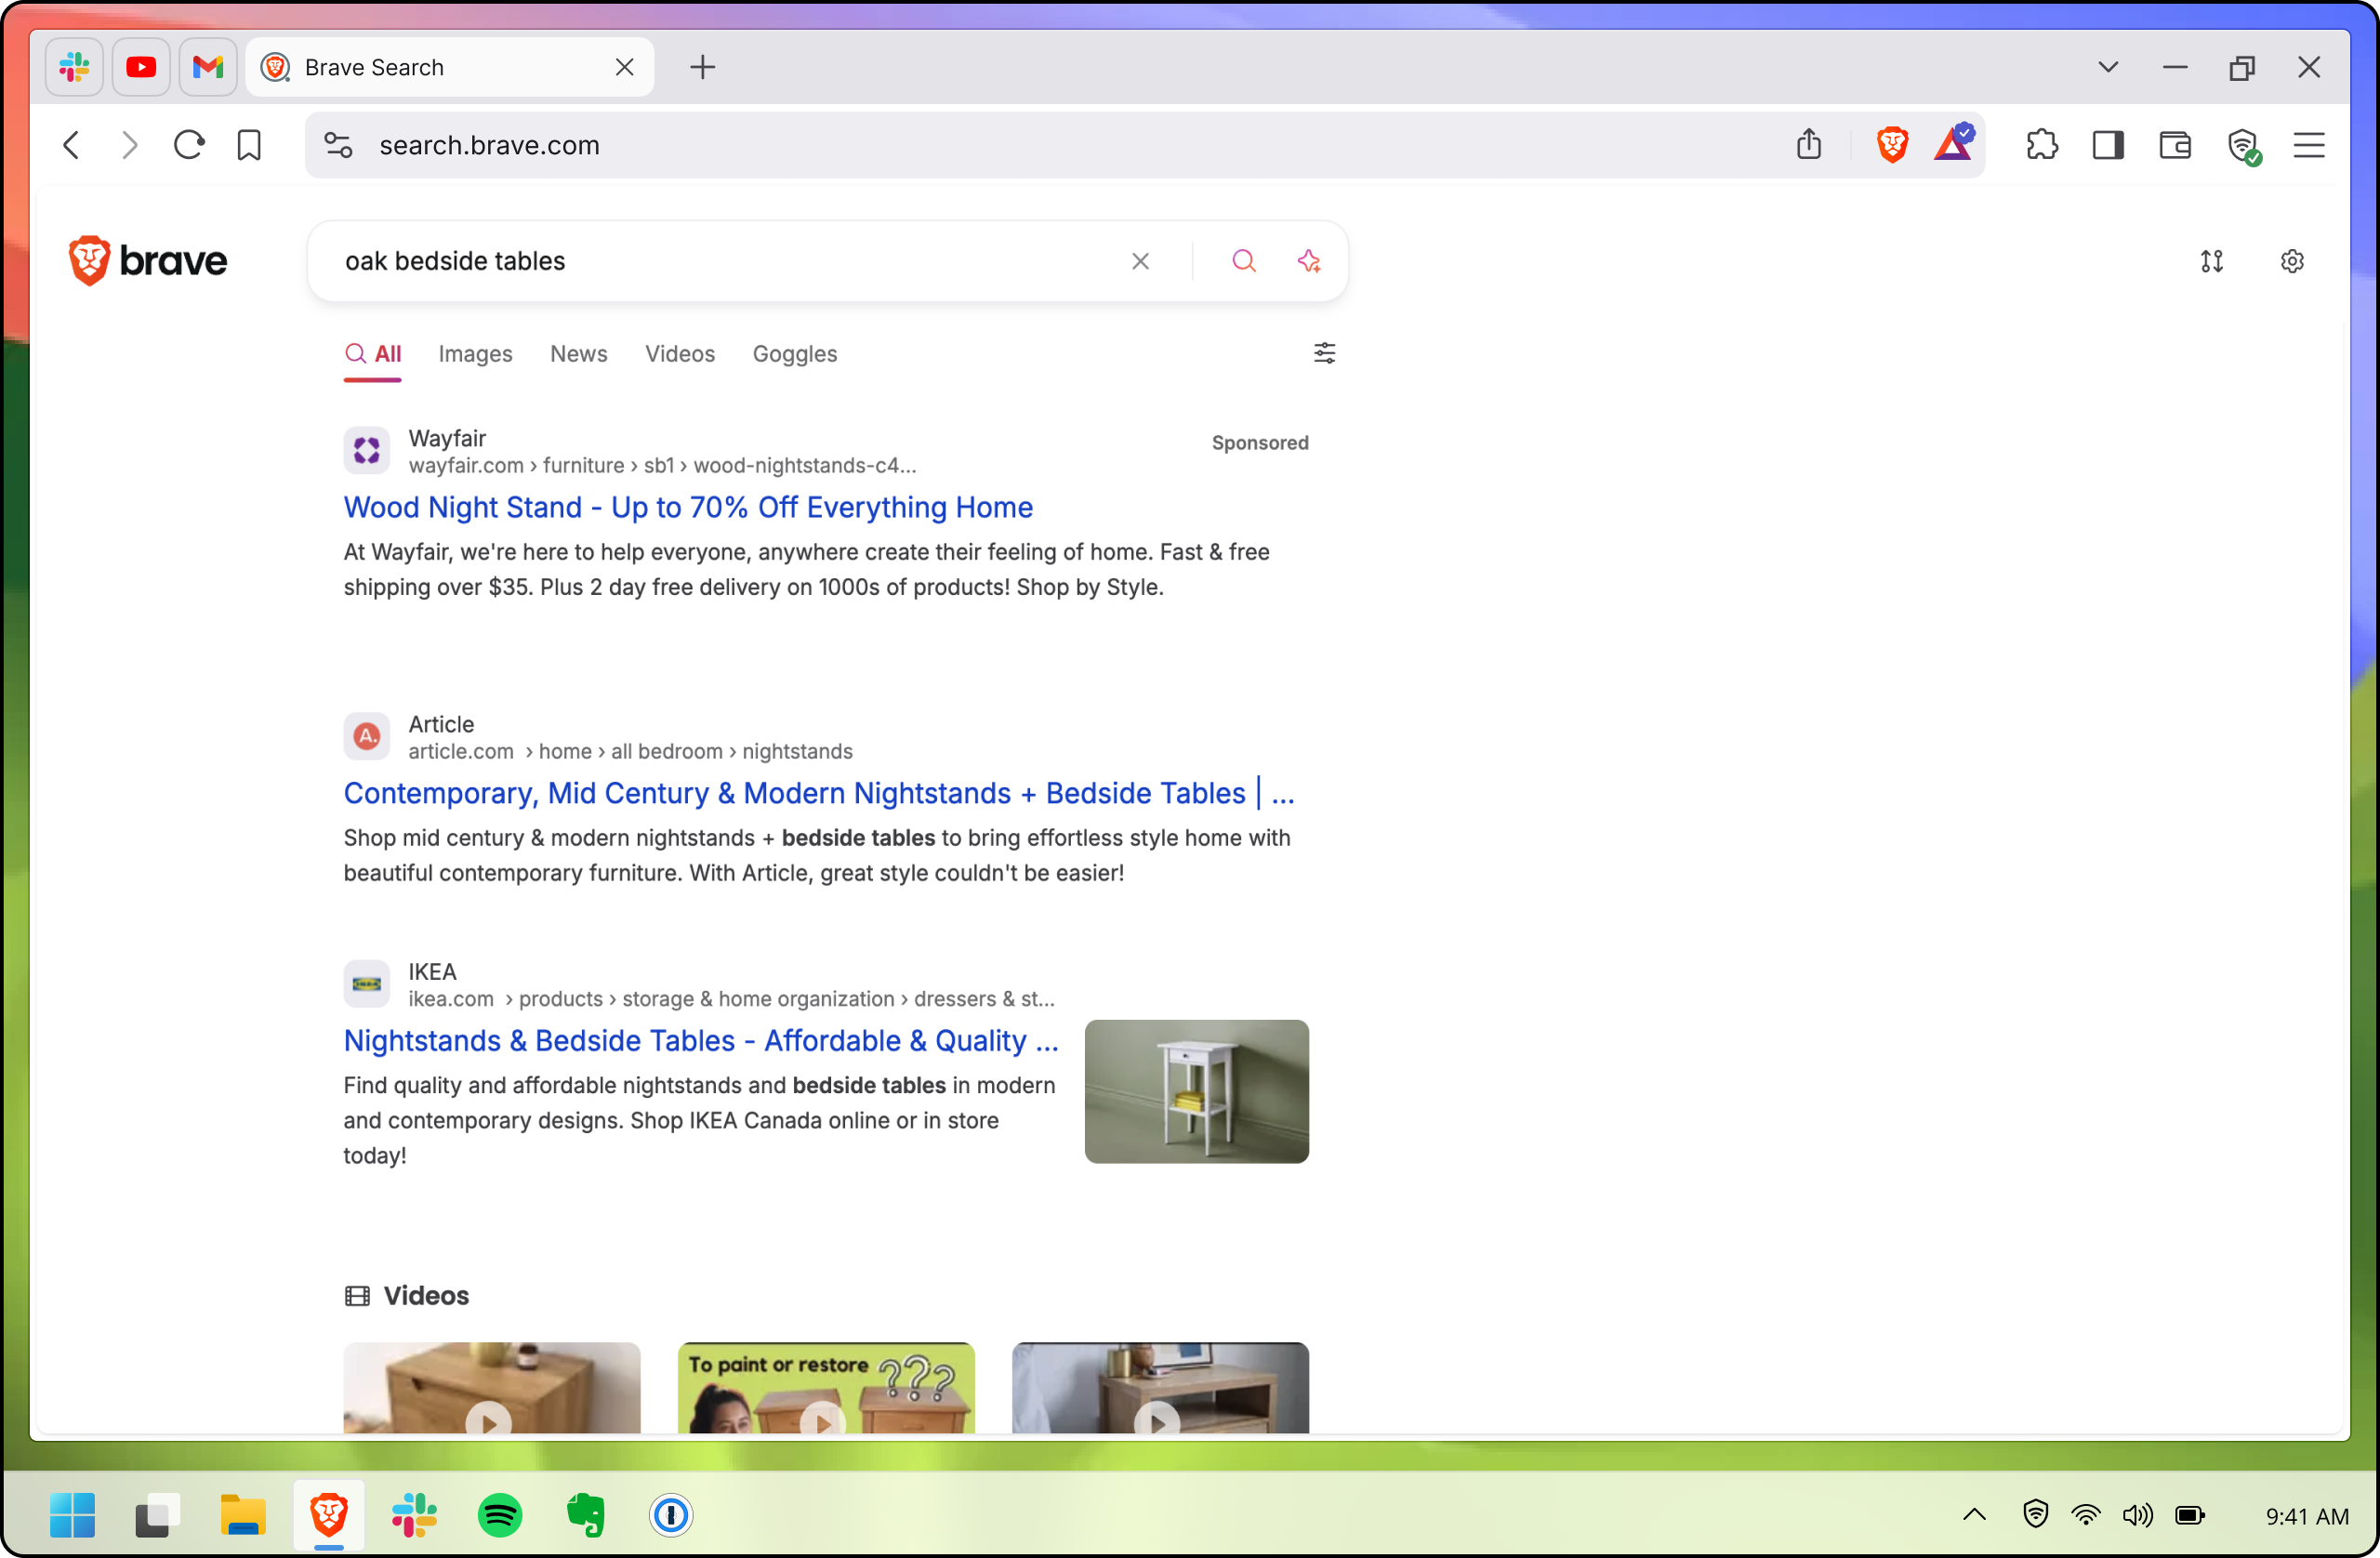This screenshot has height=1558, width=2380.
Task: Toggle the sidebar panel button
Action: coord(2107,145)
